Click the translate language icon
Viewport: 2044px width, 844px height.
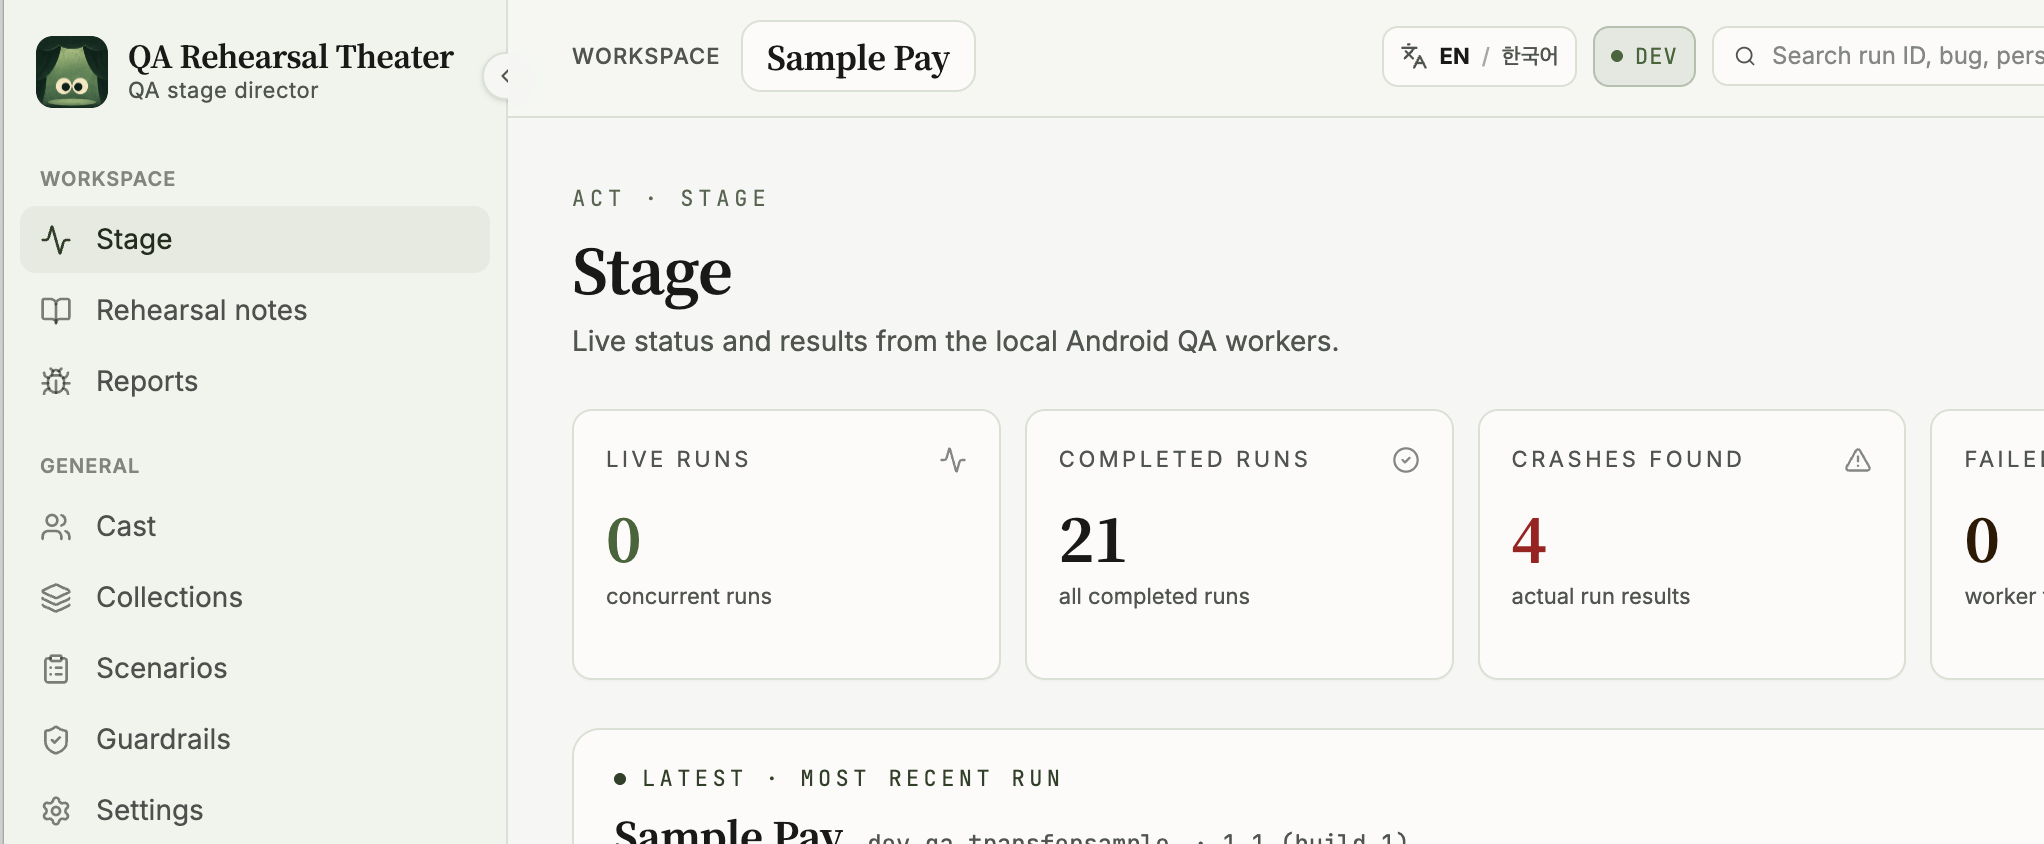pyautogui.click(x=1414, y=56)
